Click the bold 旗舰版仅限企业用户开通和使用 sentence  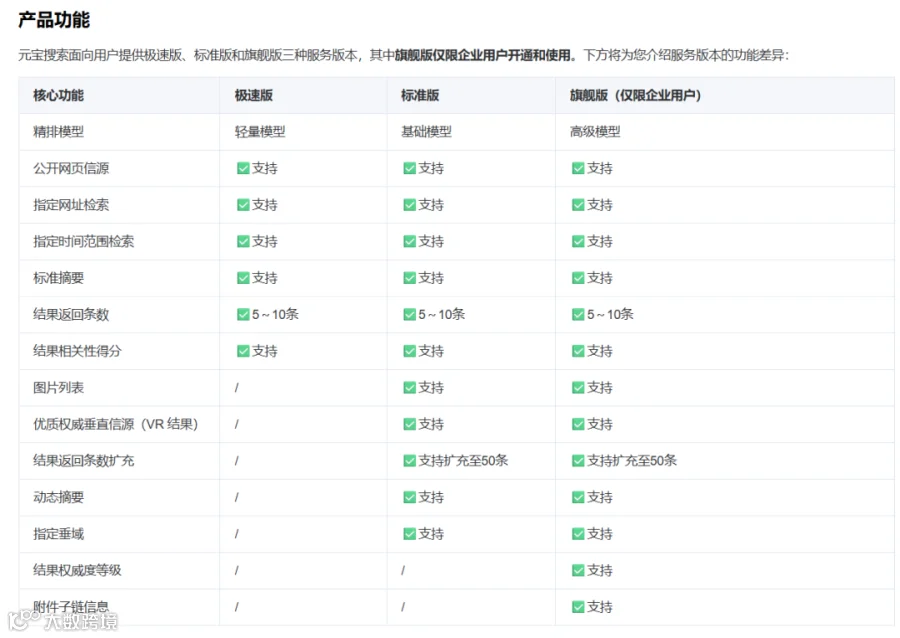[x=486, y=55]
